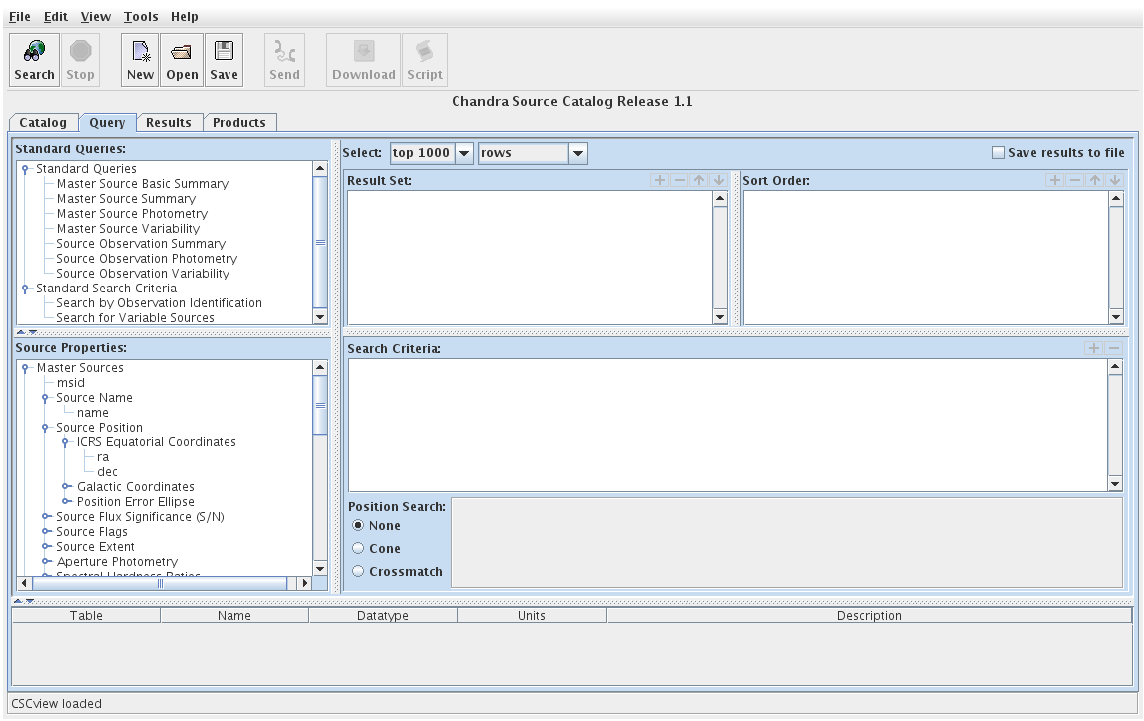Viewport: 1144px width, 721px height.
Task: Click the plus icon in Search Criteria header
Action: (1094, 348)
